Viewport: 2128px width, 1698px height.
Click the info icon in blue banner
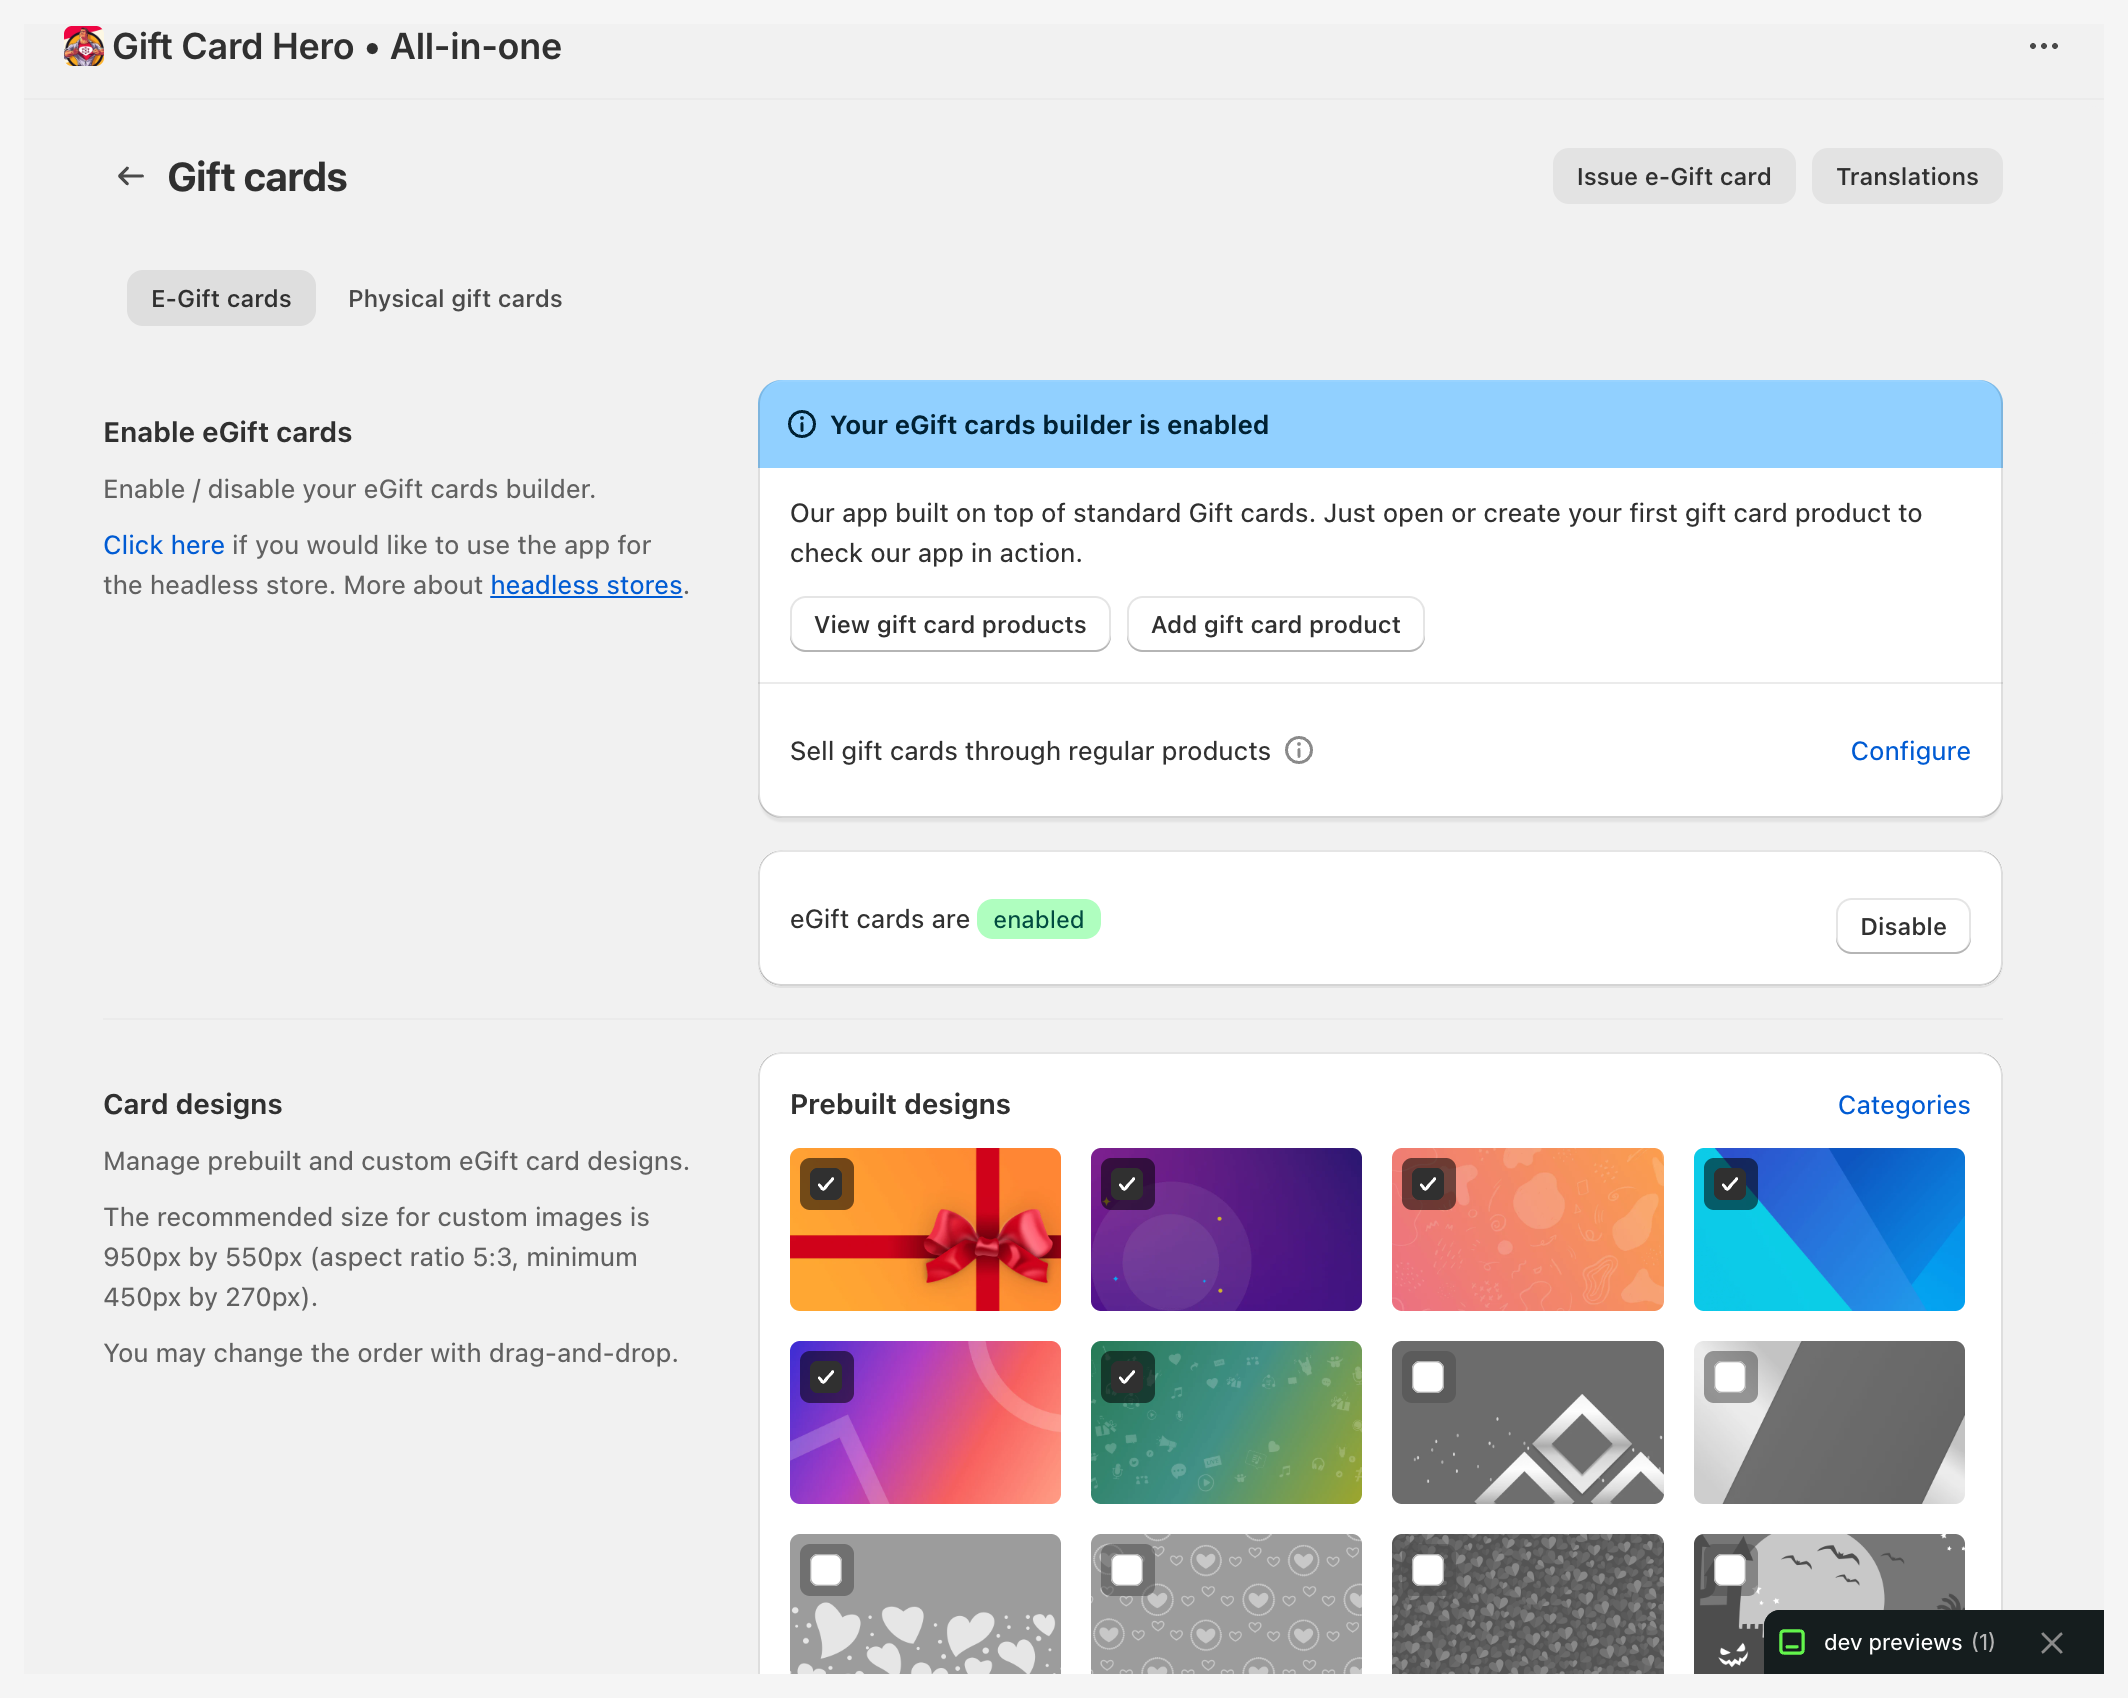tap(802, 425)
